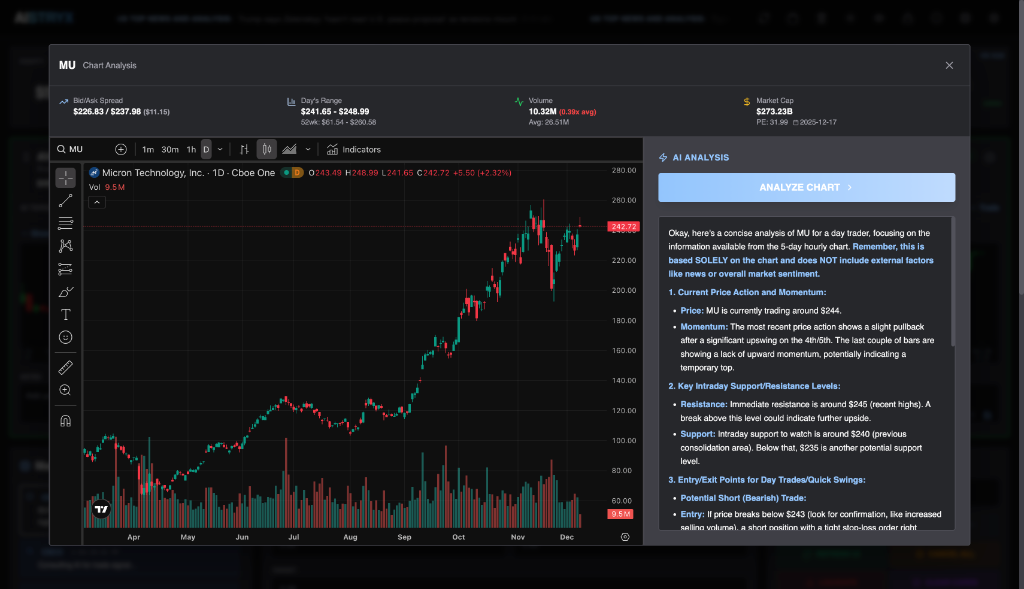Open the Indicators menu
The width and height of the screenshot is (1024, 589).
(x=354, y=149)
